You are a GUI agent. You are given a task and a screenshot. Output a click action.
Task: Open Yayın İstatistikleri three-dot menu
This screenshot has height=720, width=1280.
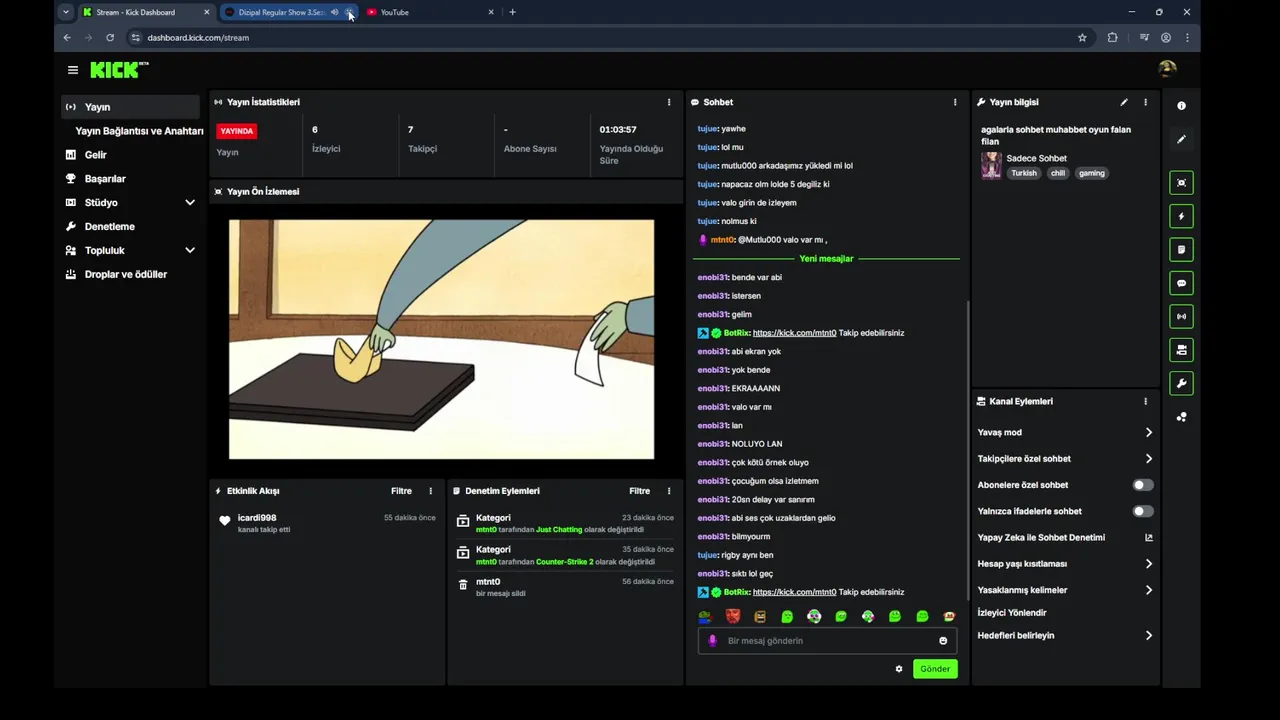pos(669,102)
